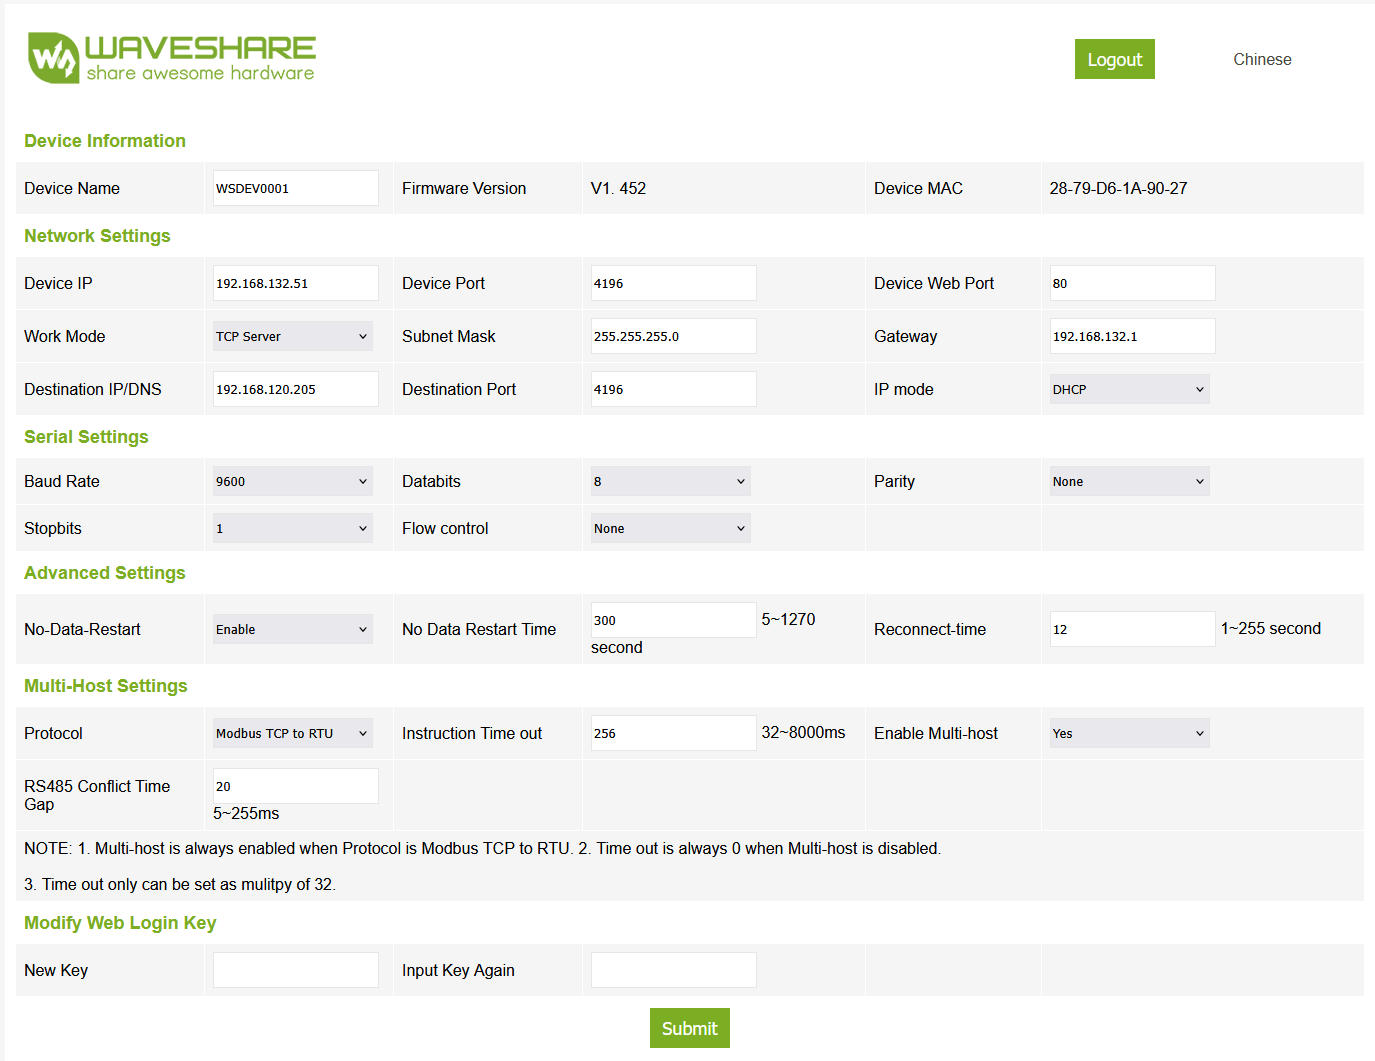Click the Waveshare logo
This screenshot has width=1375, height=1061.
coord(171,58)
